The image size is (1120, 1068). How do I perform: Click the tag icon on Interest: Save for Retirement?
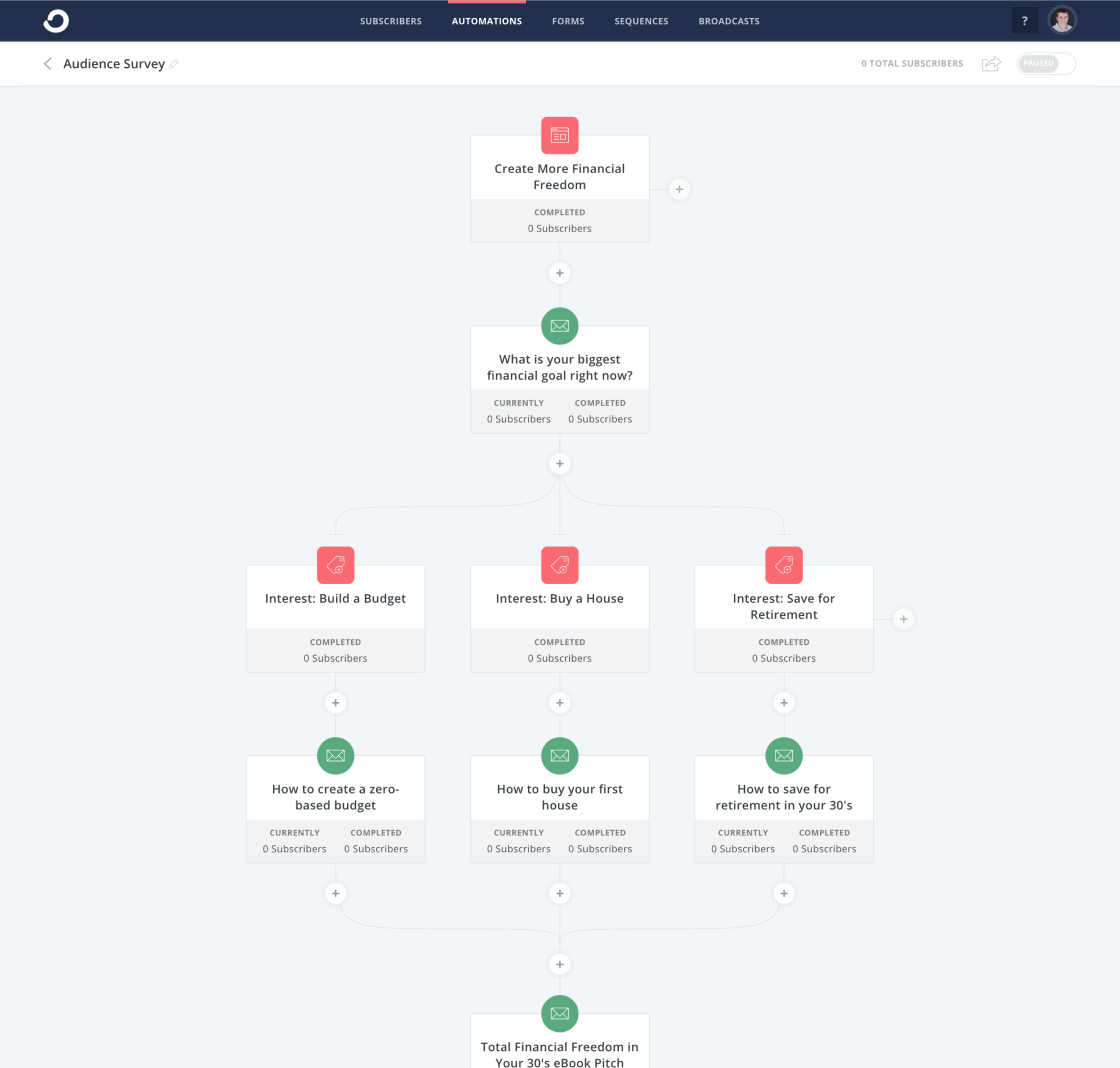pyautogui.click(x=783, y=565)
